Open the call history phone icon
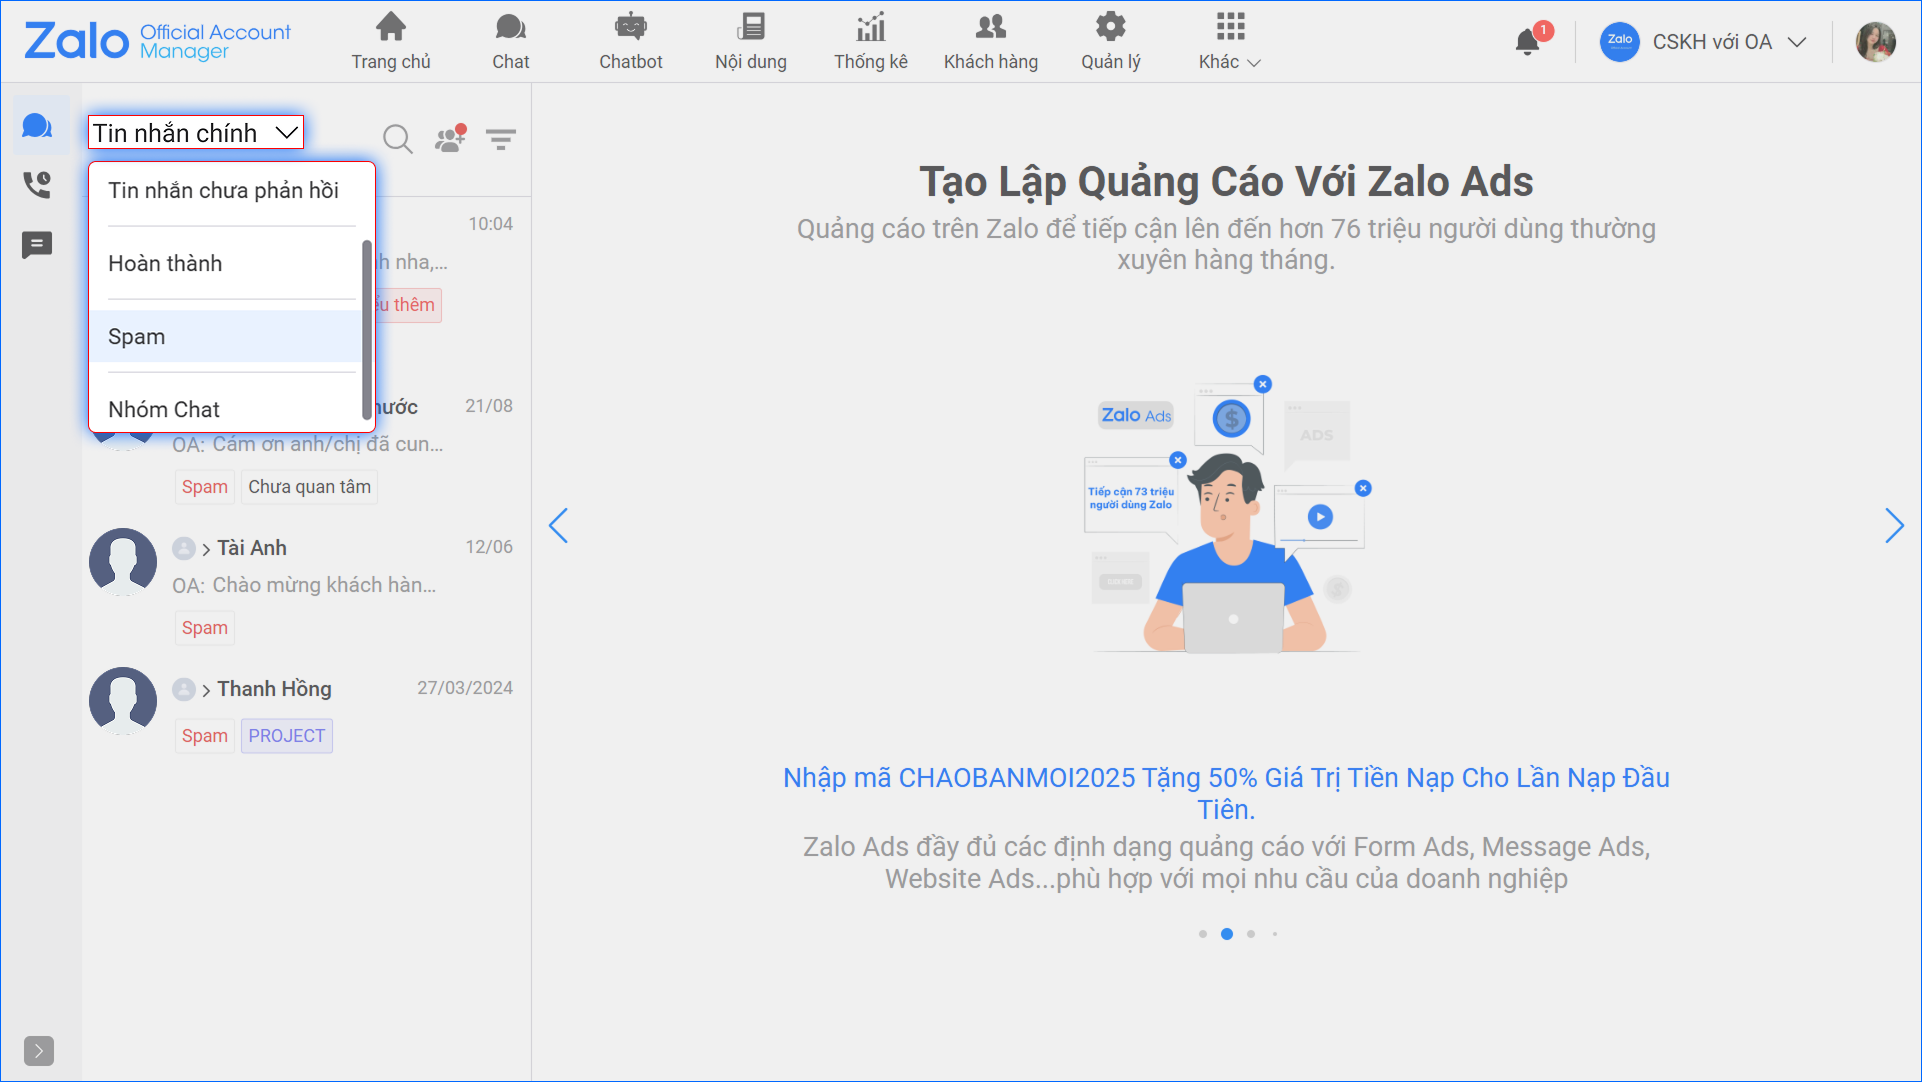Screen dimensions: 1922x1082 coord(37,185)
